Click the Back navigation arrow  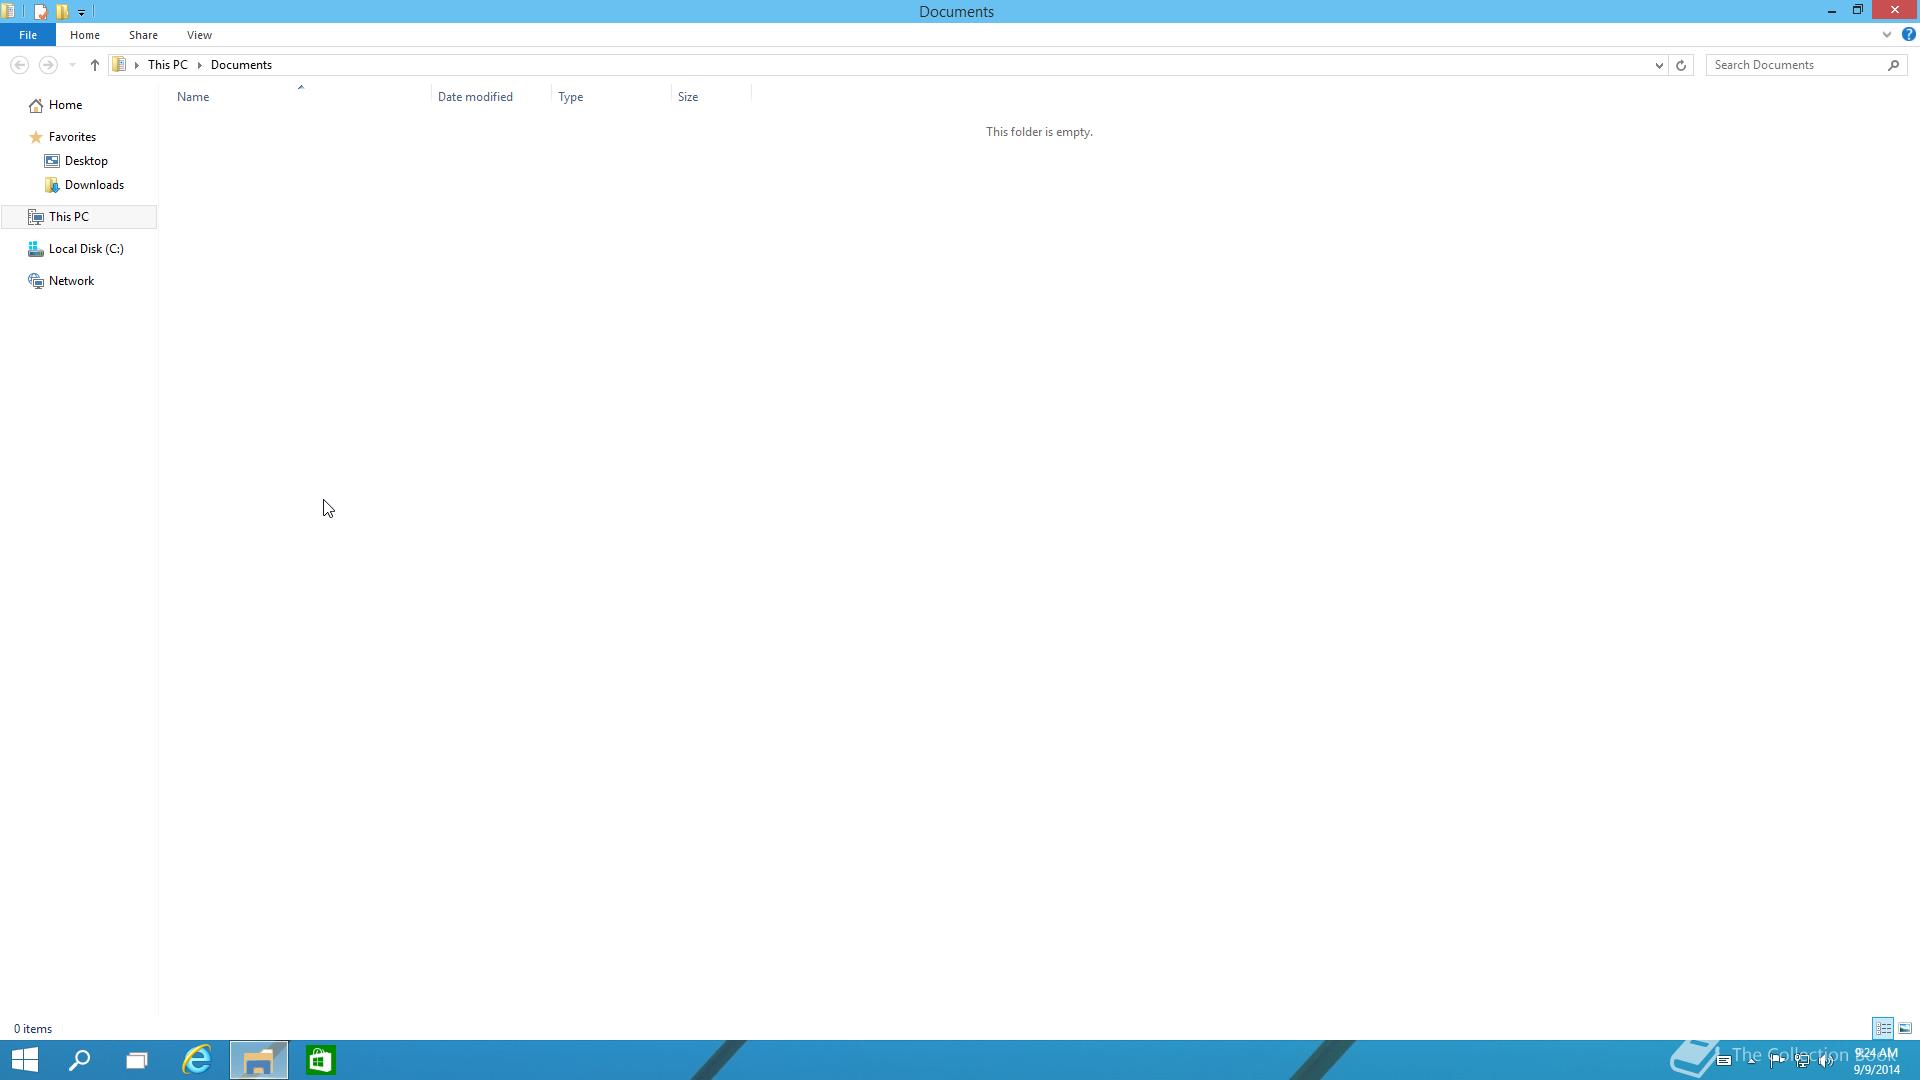pos(19,65)
